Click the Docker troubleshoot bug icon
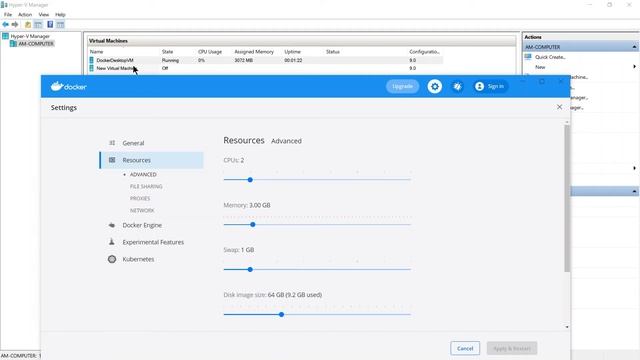640x360 pixels. [458, 87]
